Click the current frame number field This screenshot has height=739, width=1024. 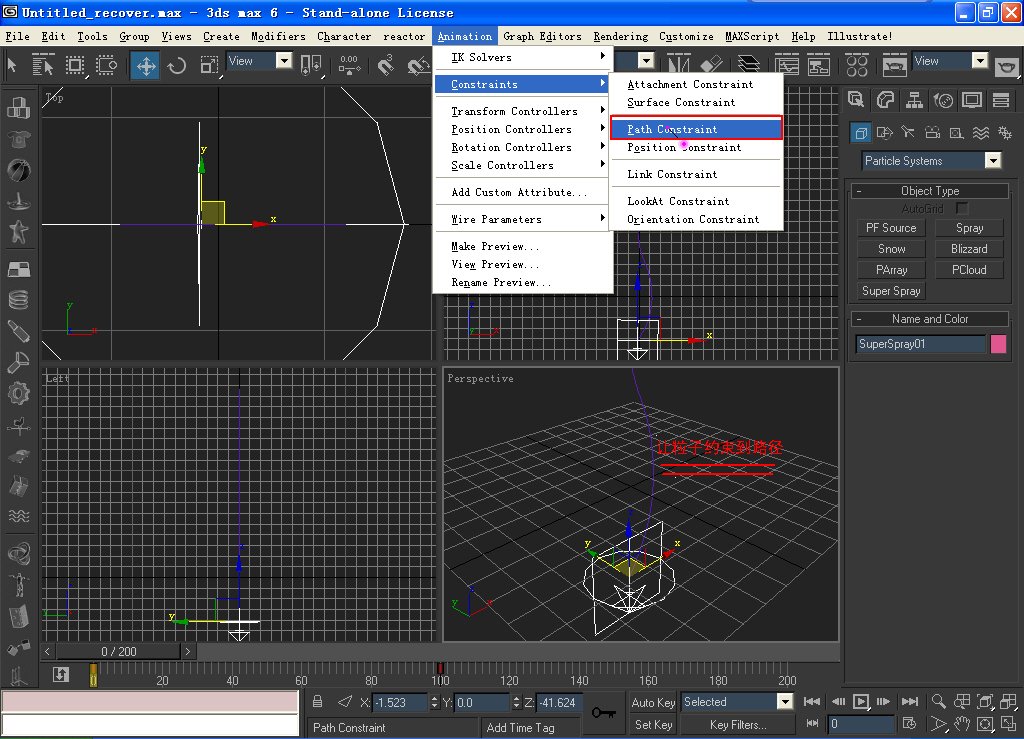(x=861, y=723)
